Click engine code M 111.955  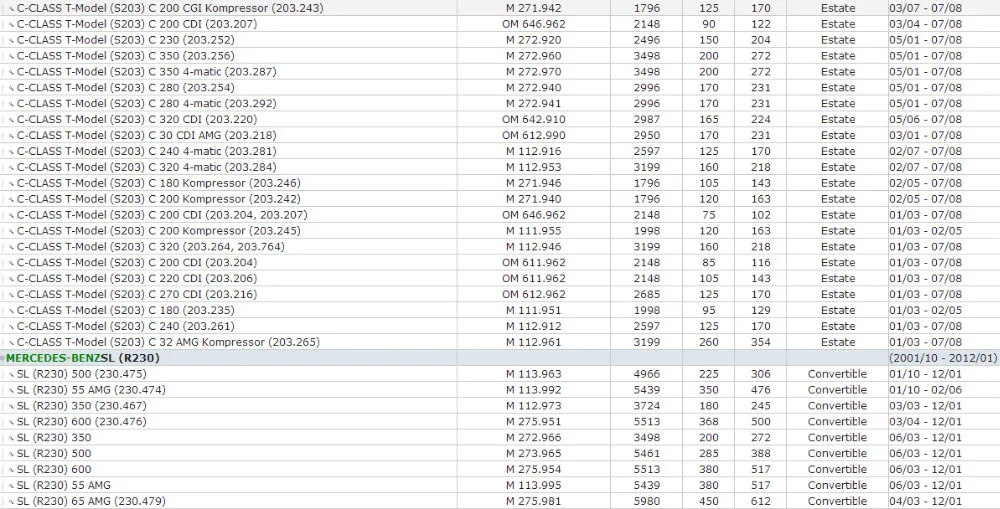[534, 231]
